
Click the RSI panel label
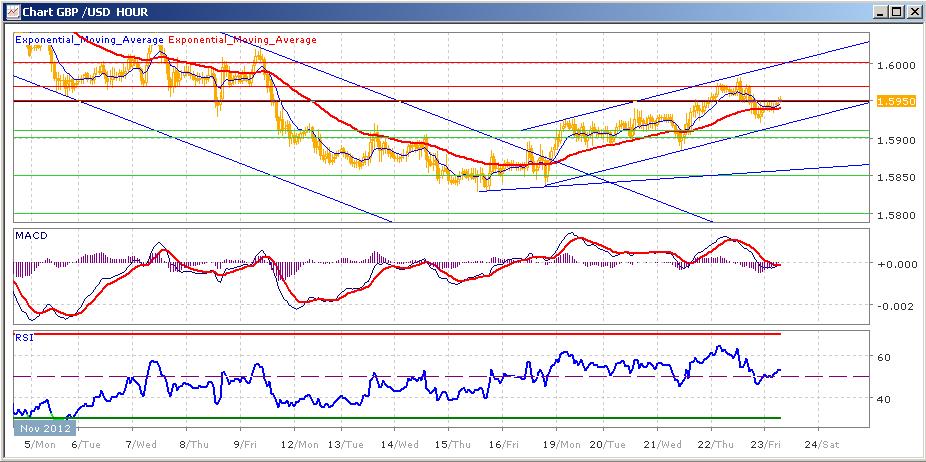pyautogui.click(x=24, y=336)
